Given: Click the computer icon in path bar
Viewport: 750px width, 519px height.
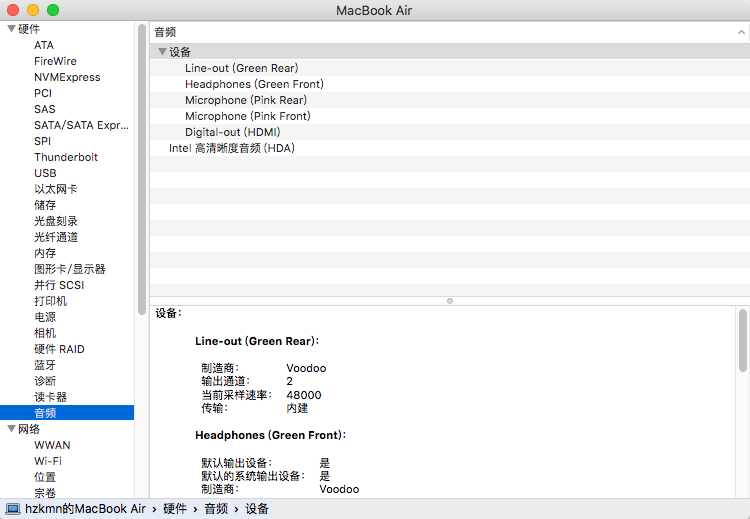Looking at the screenshot, I should point(12,509).
